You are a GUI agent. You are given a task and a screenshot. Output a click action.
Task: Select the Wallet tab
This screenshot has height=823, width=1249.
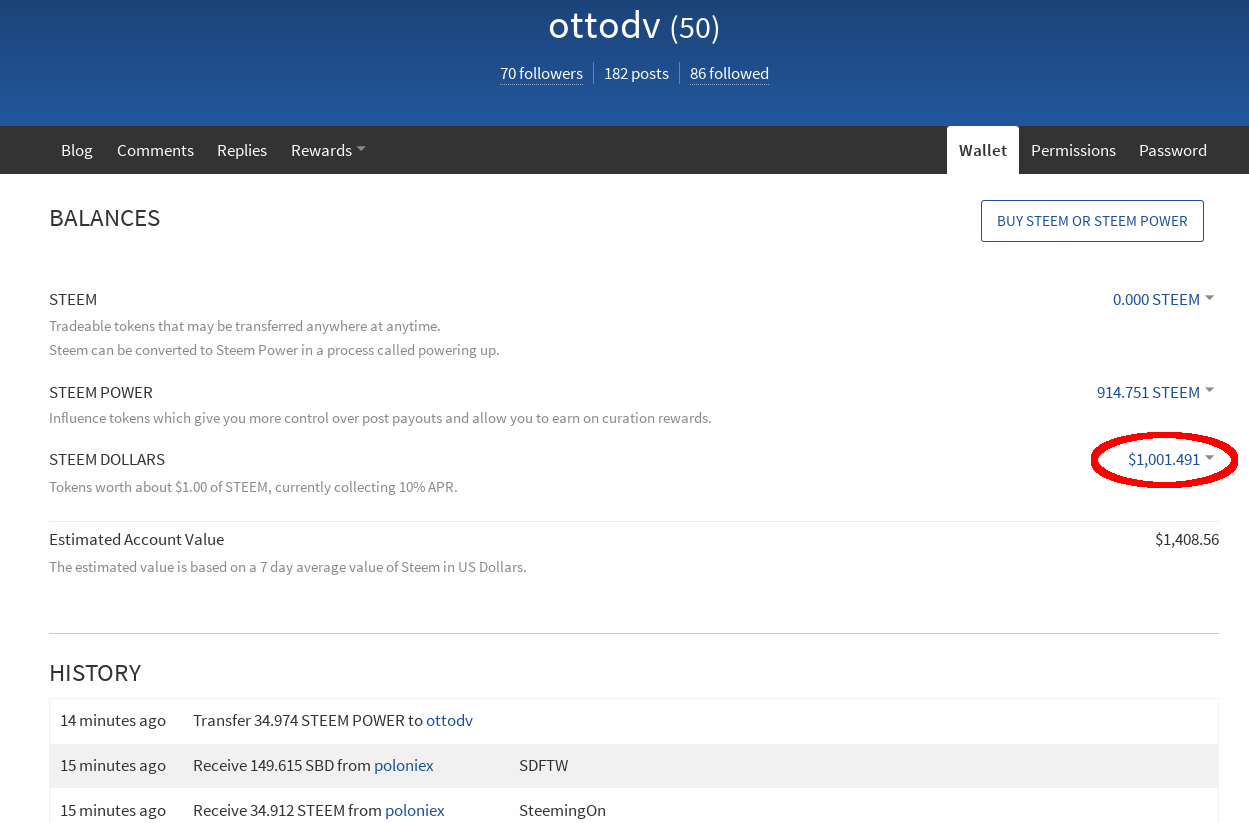(982, 150)
